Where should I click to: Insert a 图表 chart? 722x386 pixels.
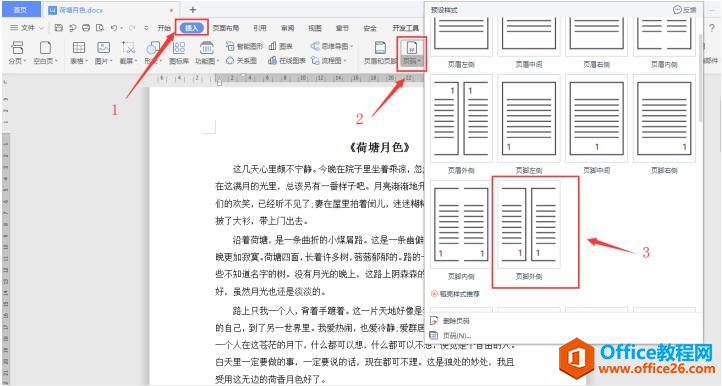tap(280, 46)
